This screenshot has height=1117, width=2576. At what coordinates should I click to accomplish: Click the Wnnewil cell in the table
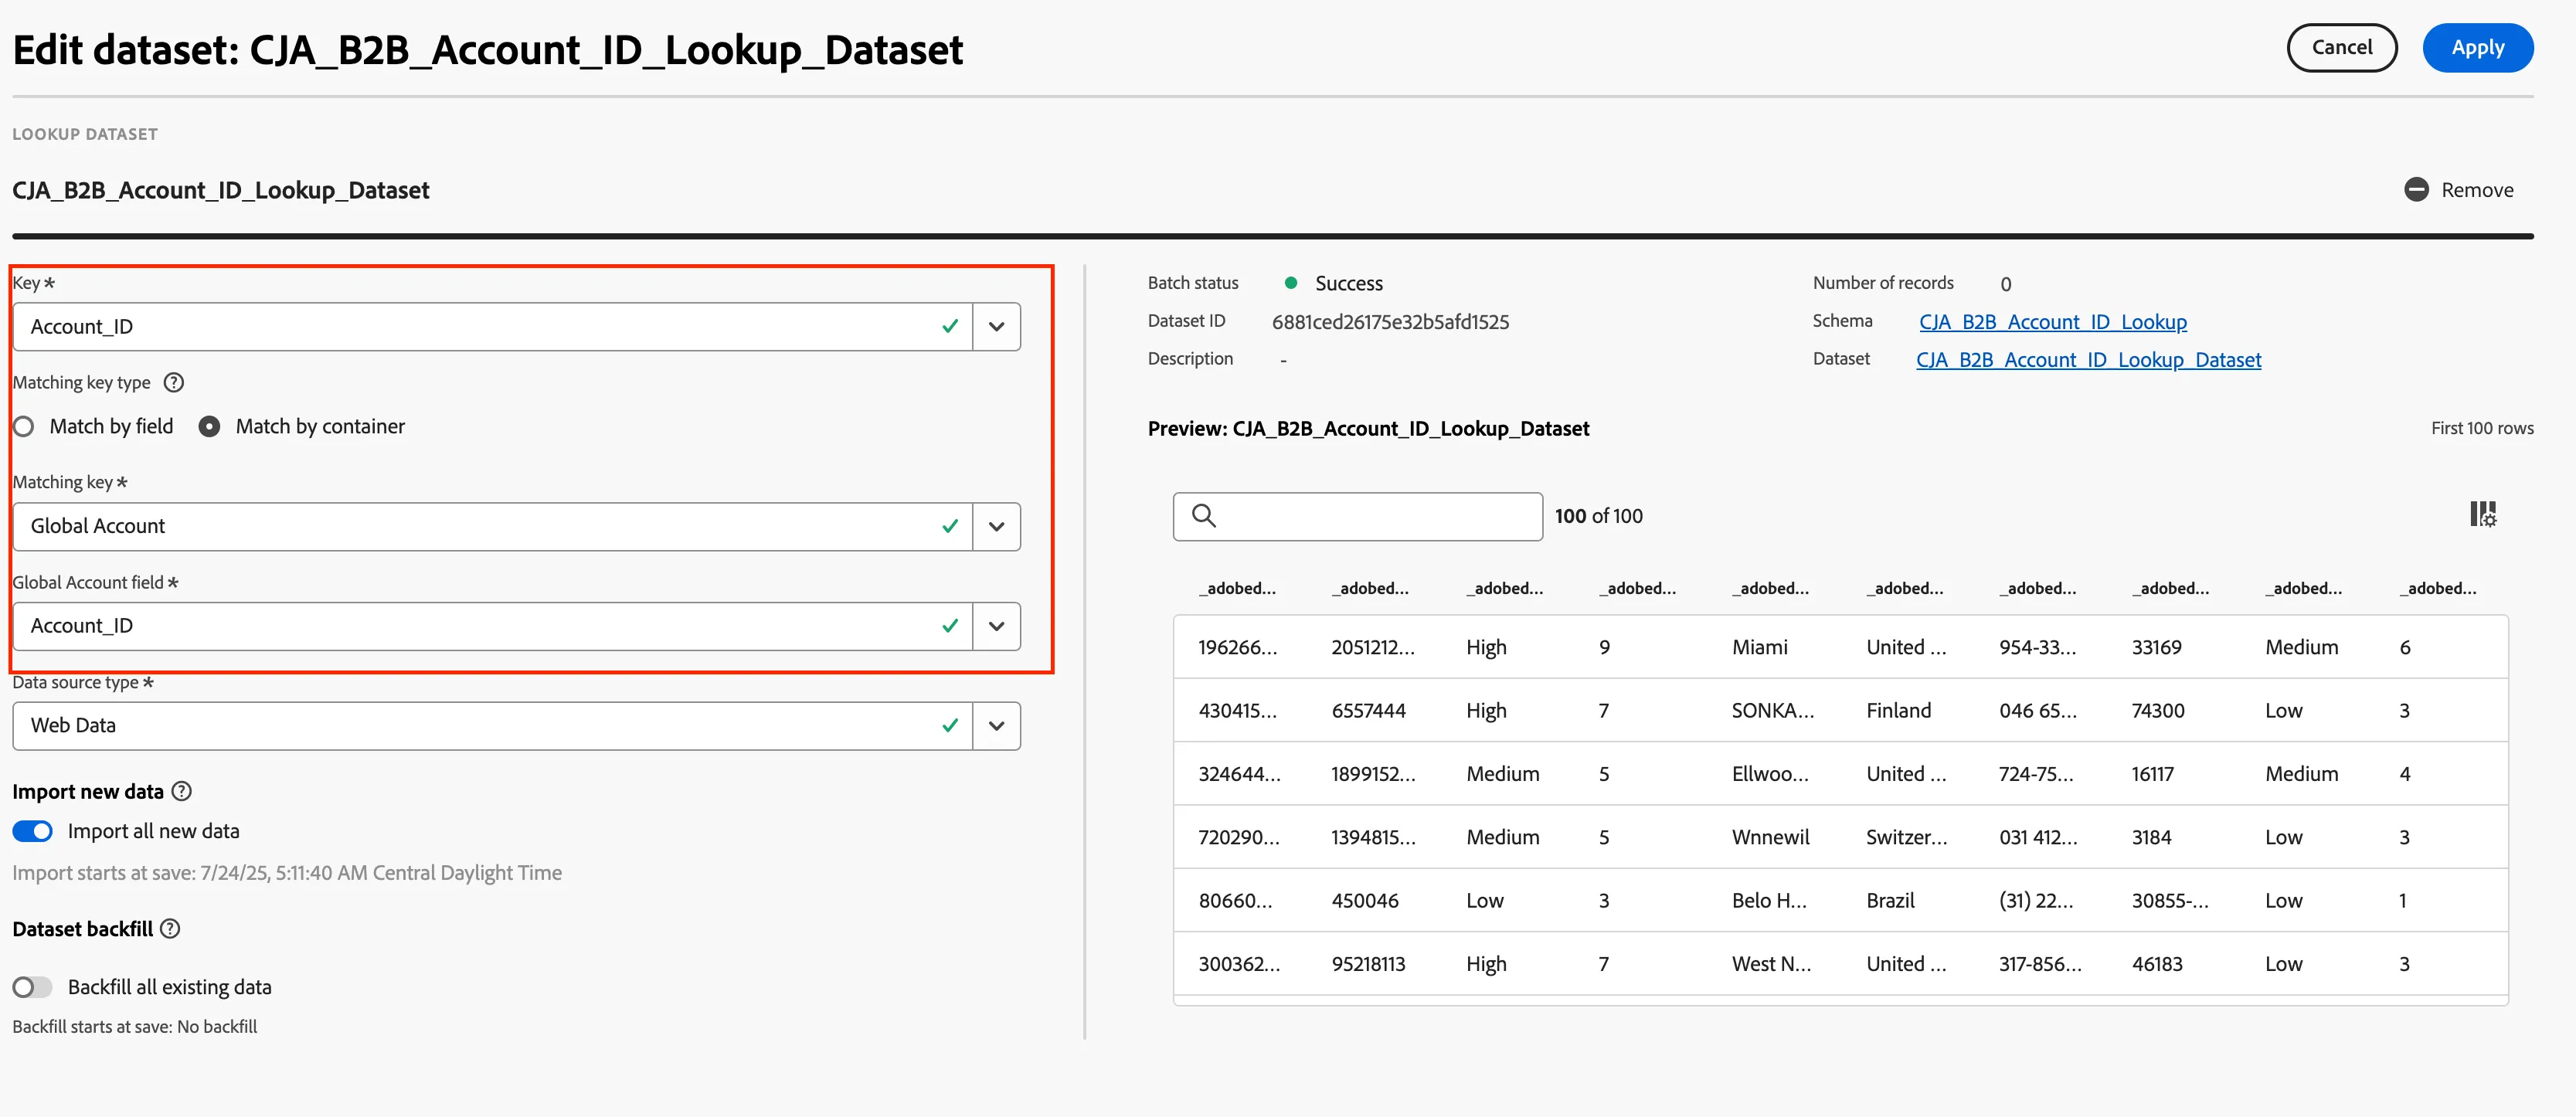pyautogui.click(x=1771, y=838)
